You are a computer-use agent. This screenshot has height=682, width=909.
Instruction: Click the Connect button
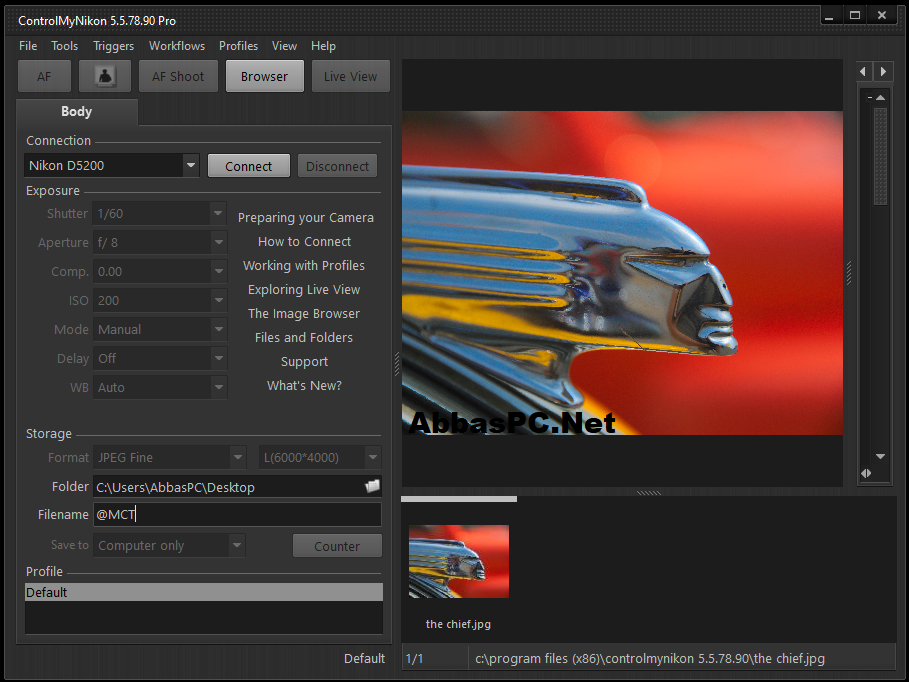click(249, 166)
